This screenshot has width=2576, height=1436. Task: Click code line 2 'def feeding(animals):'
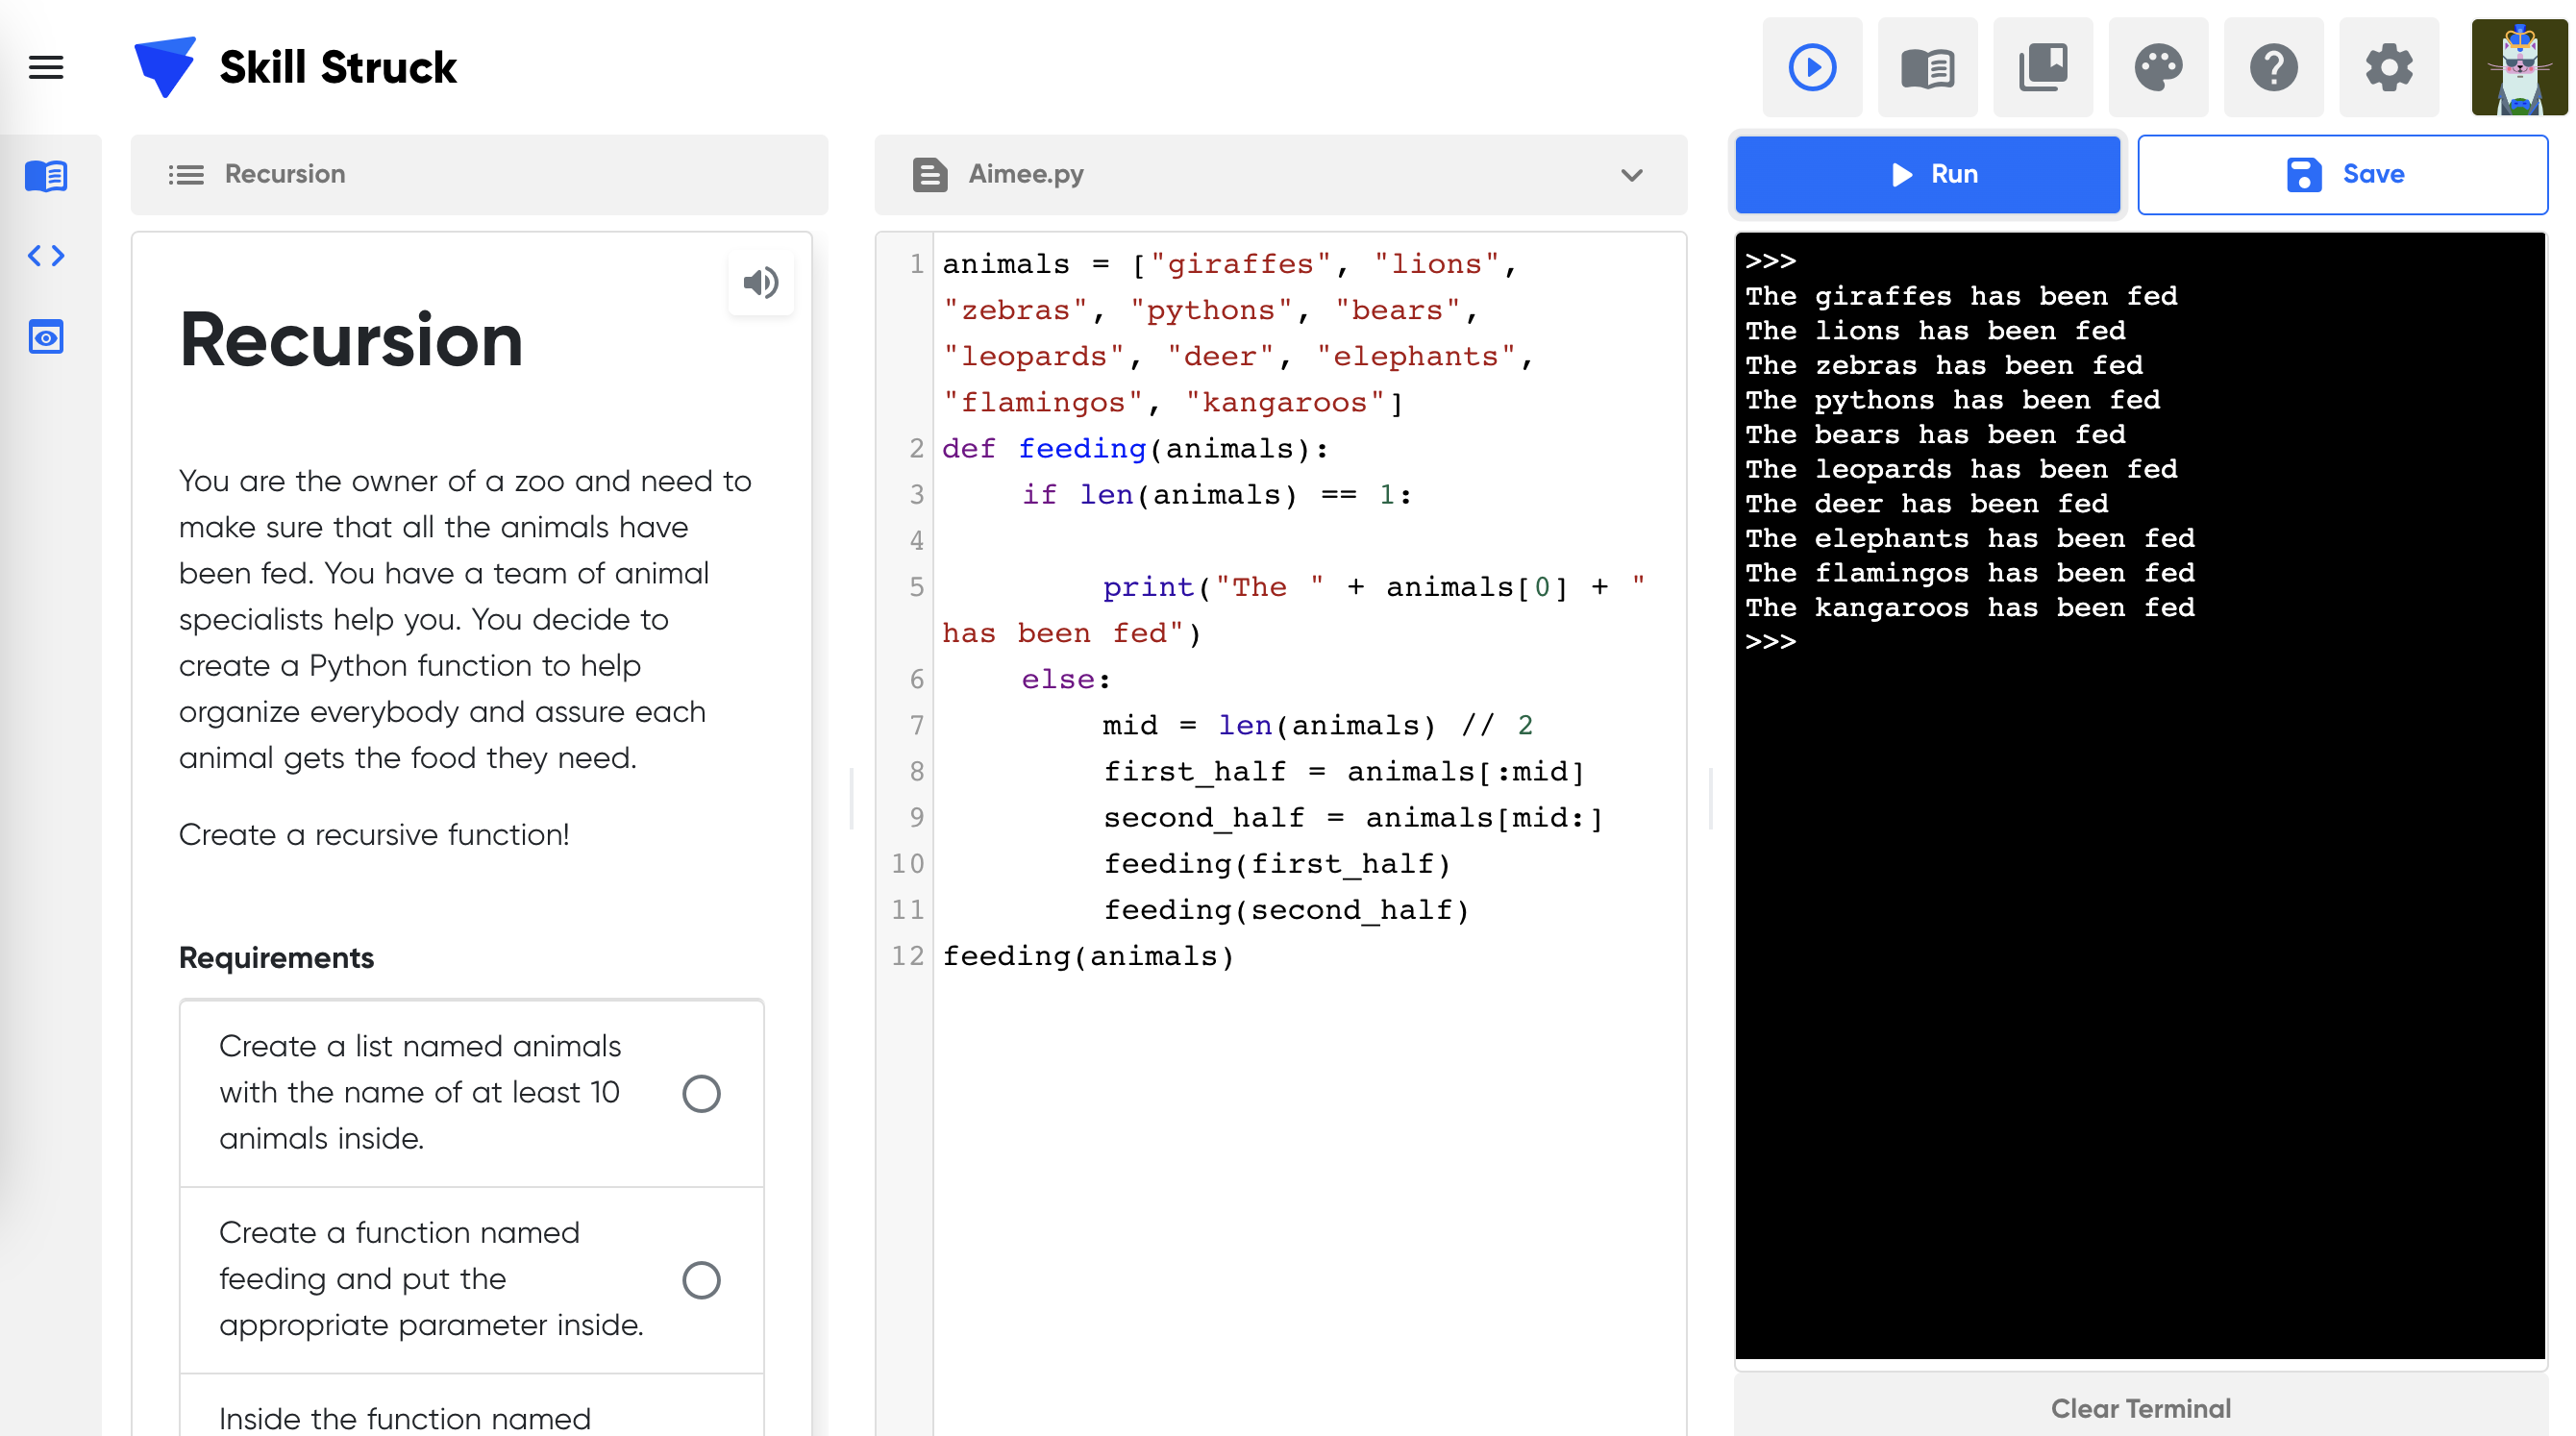point(1135,449)
